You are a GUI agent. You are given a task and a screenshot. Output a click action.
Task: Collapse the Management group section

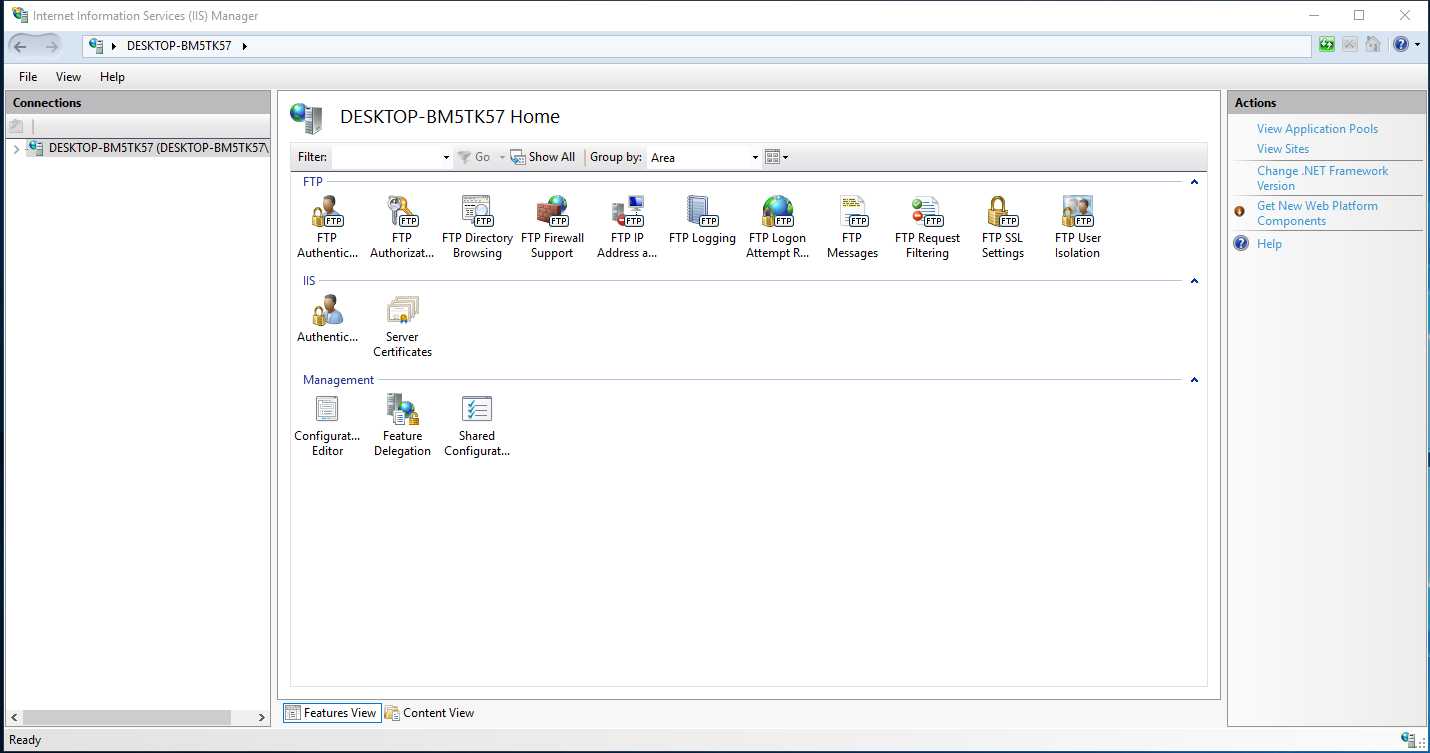click(1194, 380)
